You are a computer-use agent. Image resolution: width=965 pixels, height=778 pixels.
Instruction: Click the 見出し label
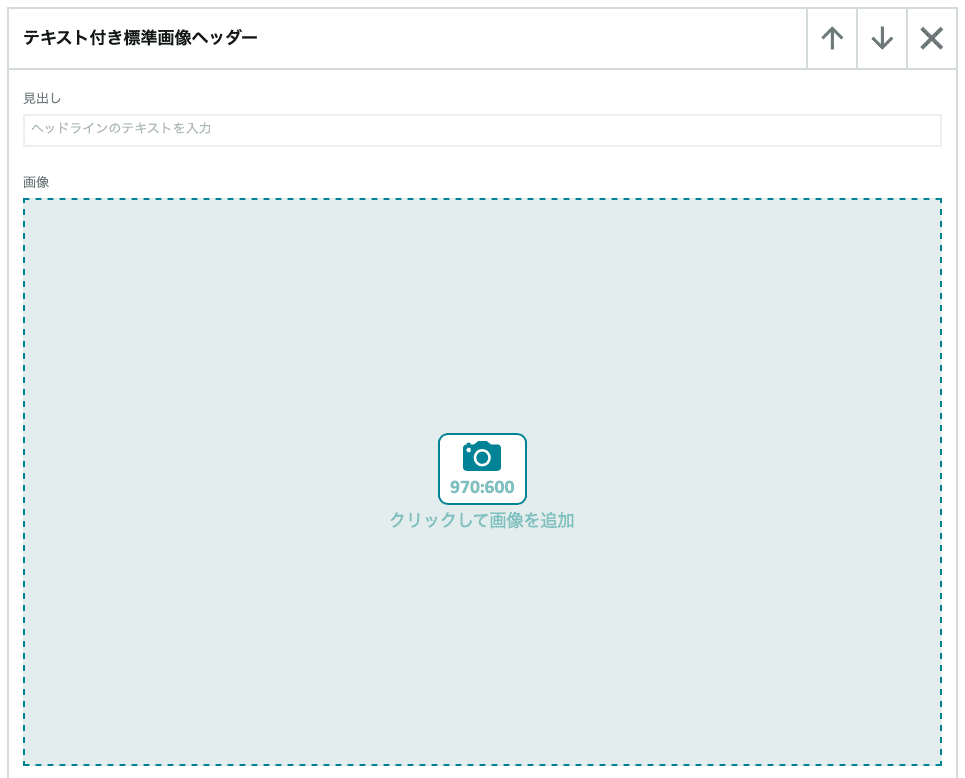(42, 98)
